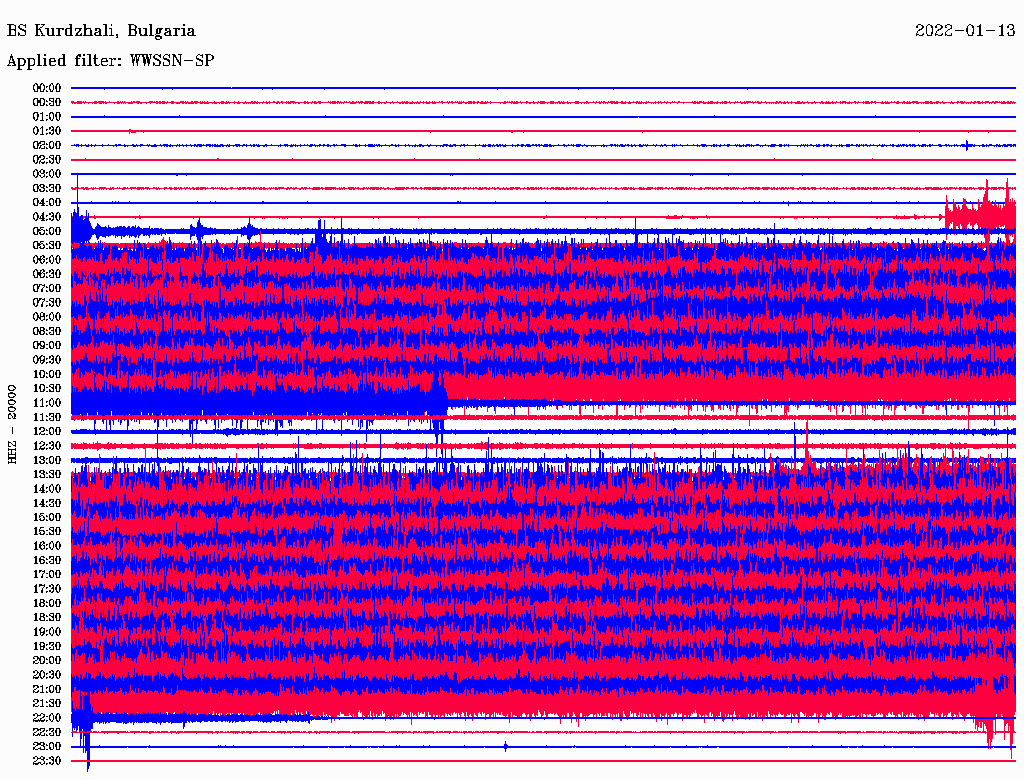
Task: Click the '15:30' time label
Action: (46, 532)
